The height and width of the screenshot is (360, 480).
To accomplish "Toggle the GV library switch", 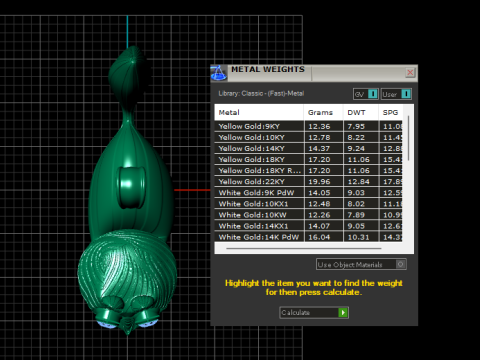I will coord(366,94).
